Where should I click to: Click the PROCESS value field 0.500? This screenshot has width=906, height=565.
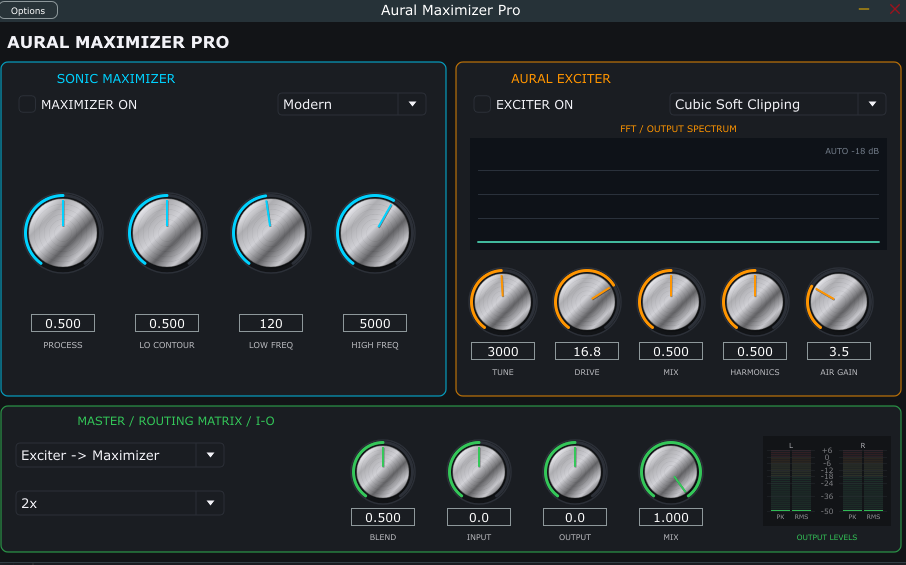63,324
